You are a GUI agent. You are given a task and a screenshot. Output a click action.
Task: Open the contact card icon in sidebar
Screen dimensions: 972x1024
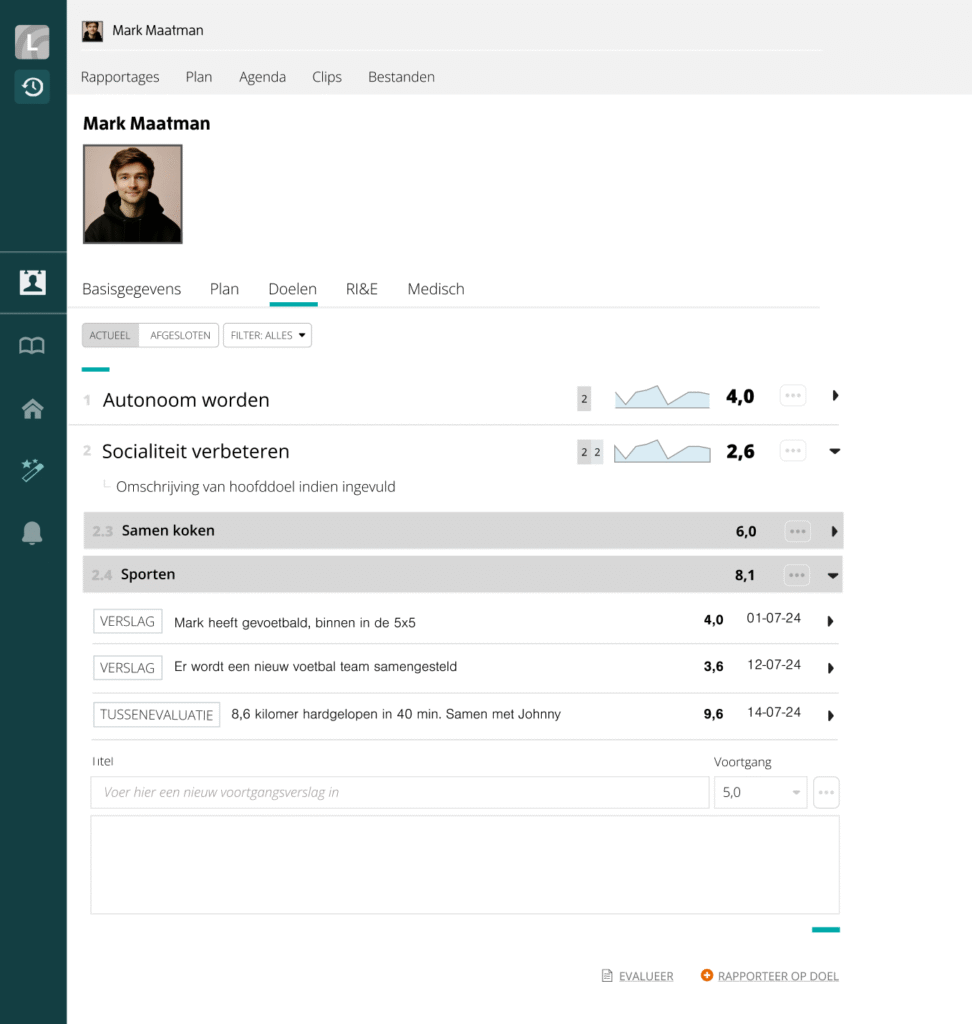32,282
